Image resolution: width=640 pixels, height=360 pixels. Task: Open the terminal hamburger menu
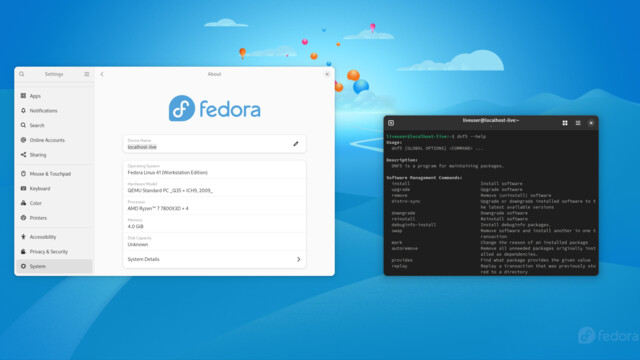[578, 123]
